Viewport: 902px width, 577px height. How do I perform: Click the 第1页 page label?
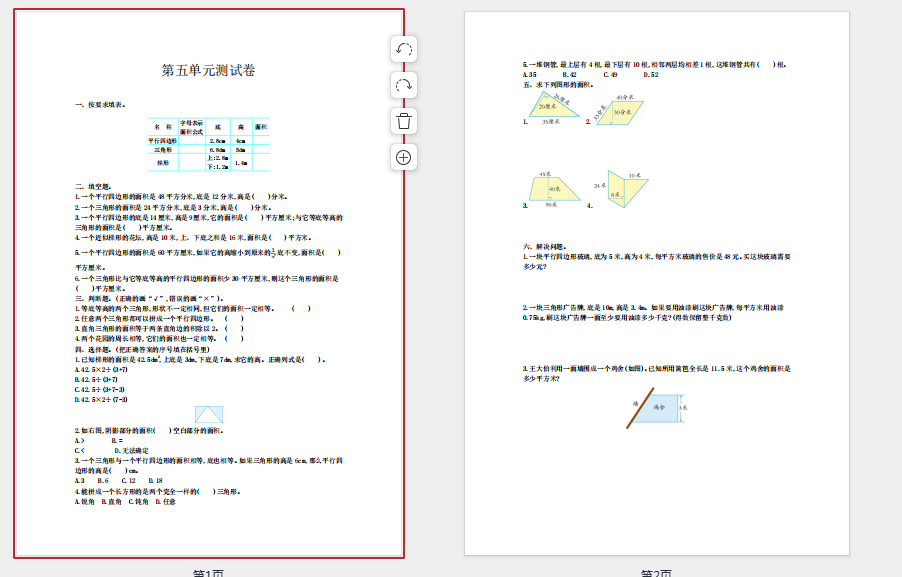[x=209, y=573]
